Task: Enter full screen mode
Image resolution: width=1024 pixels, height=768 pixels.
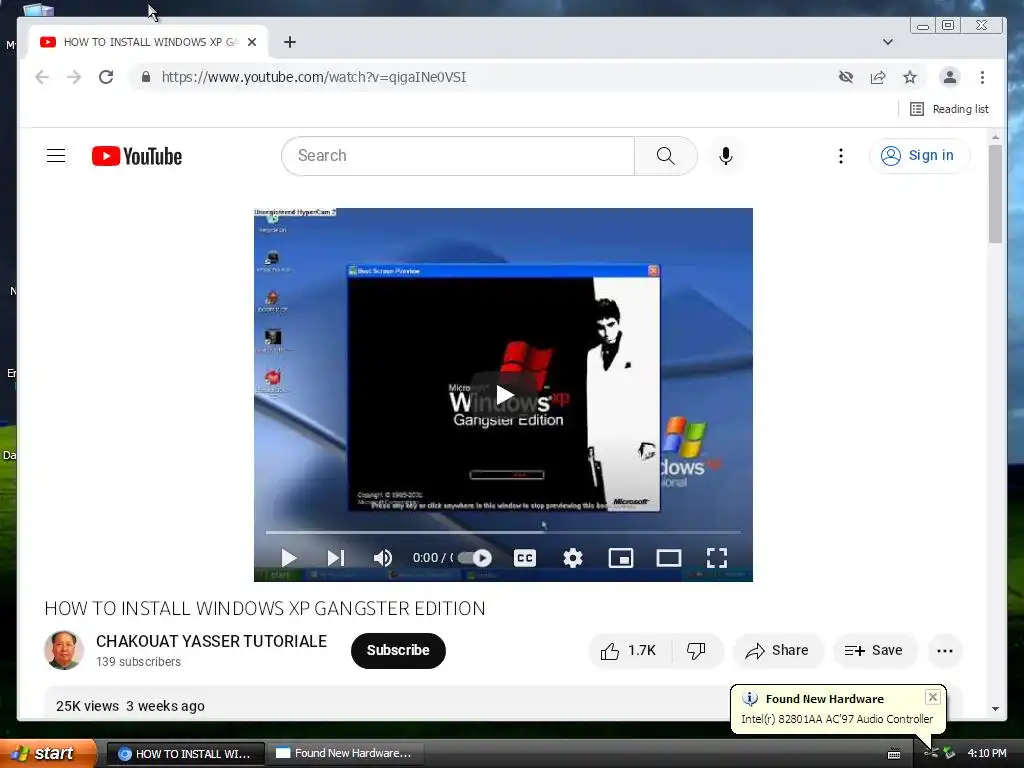Action: pyautogui.click(x=716, y=558)
